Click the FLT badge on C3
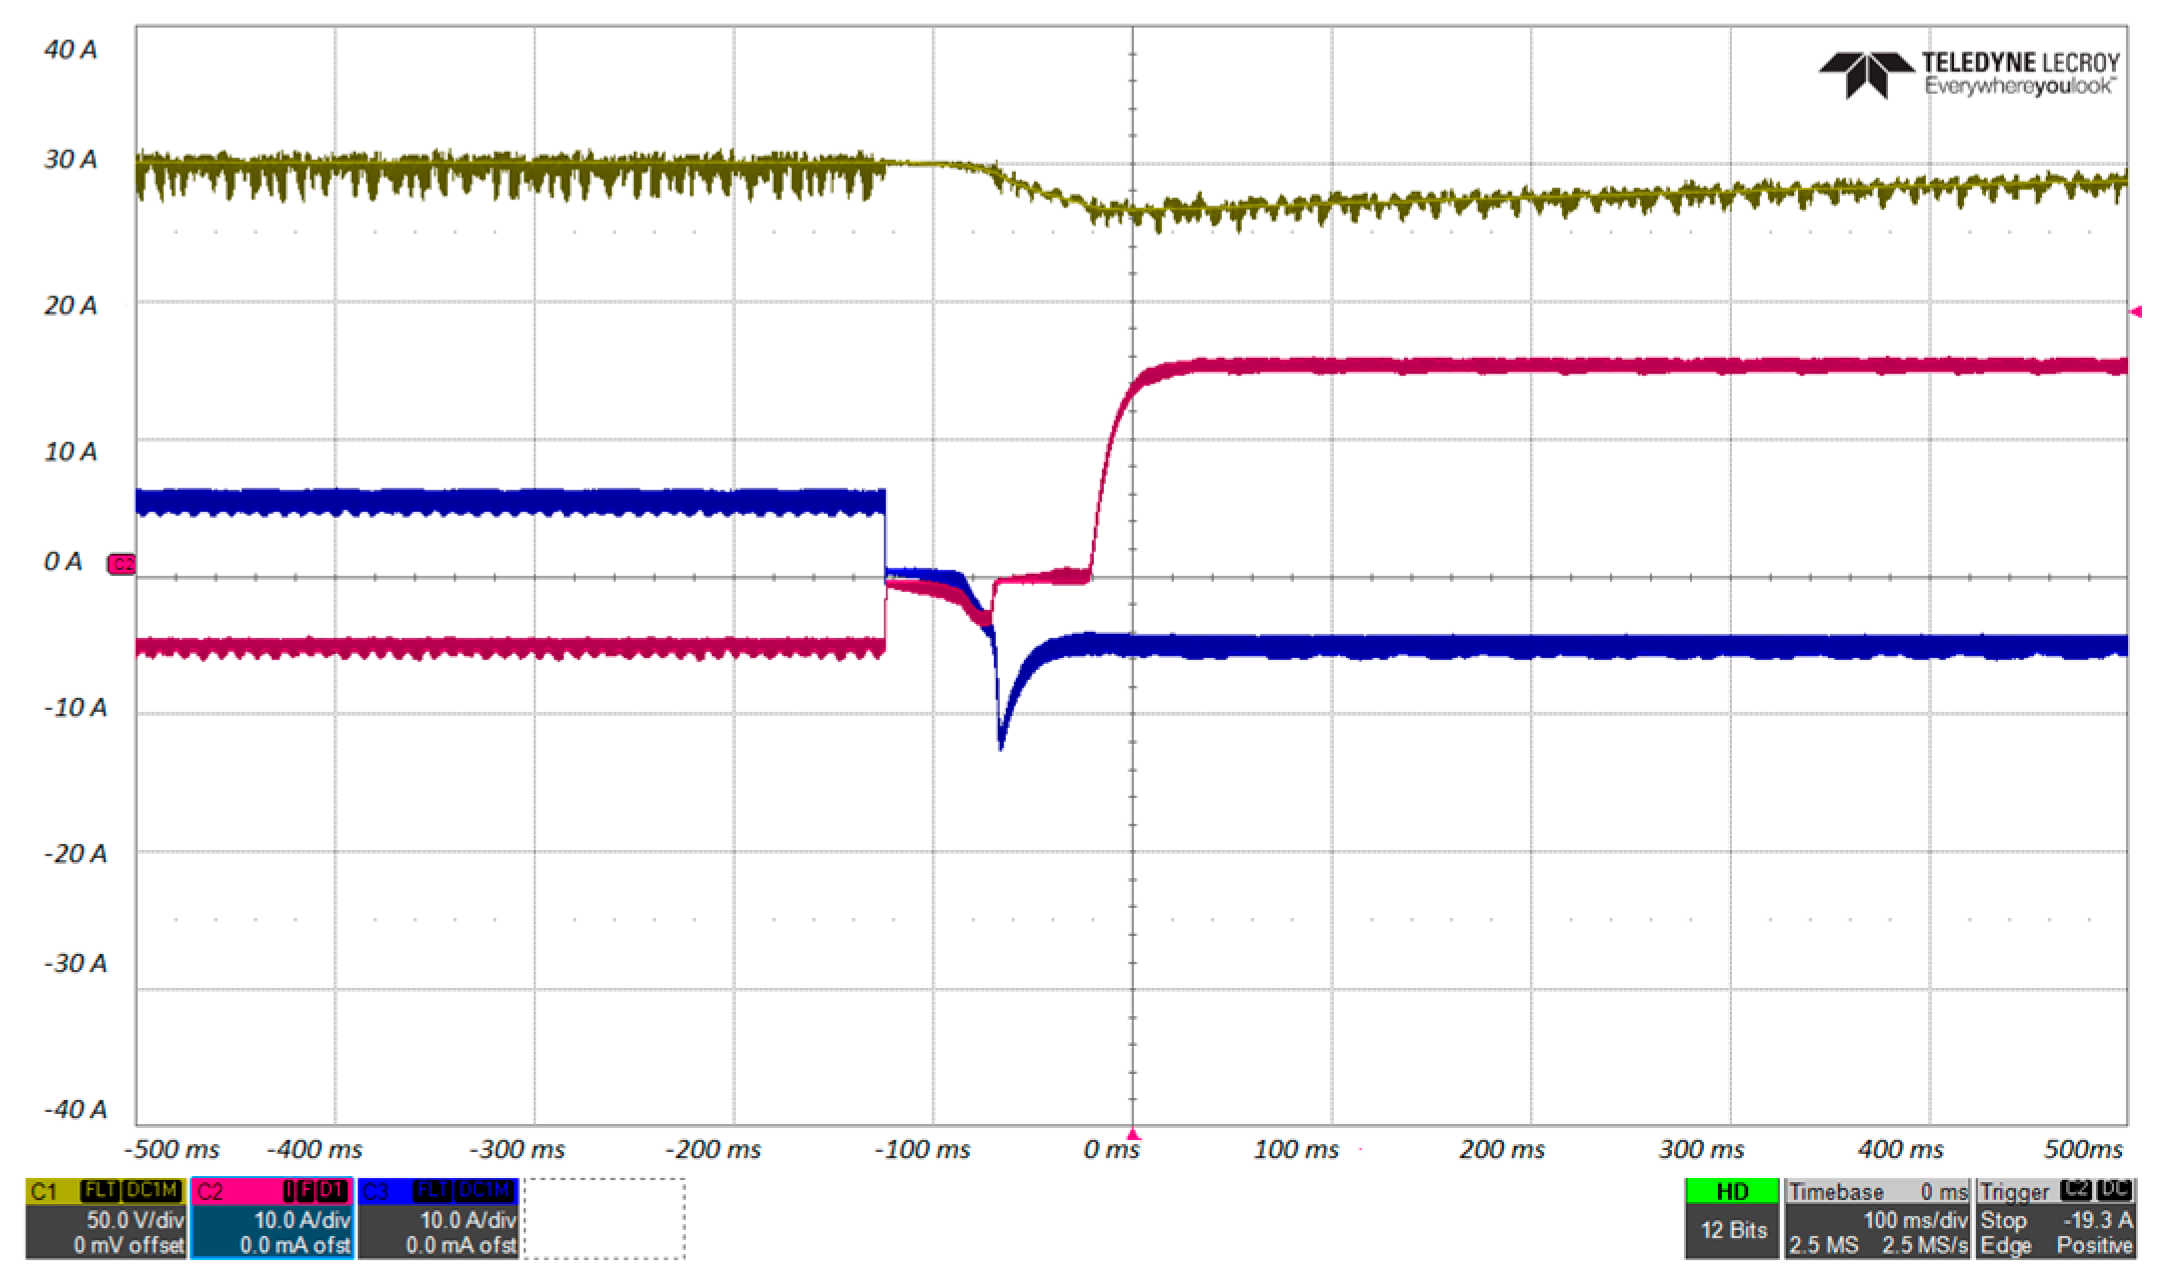This screenshot has height=1285, width=2174. coord(431,1191)
